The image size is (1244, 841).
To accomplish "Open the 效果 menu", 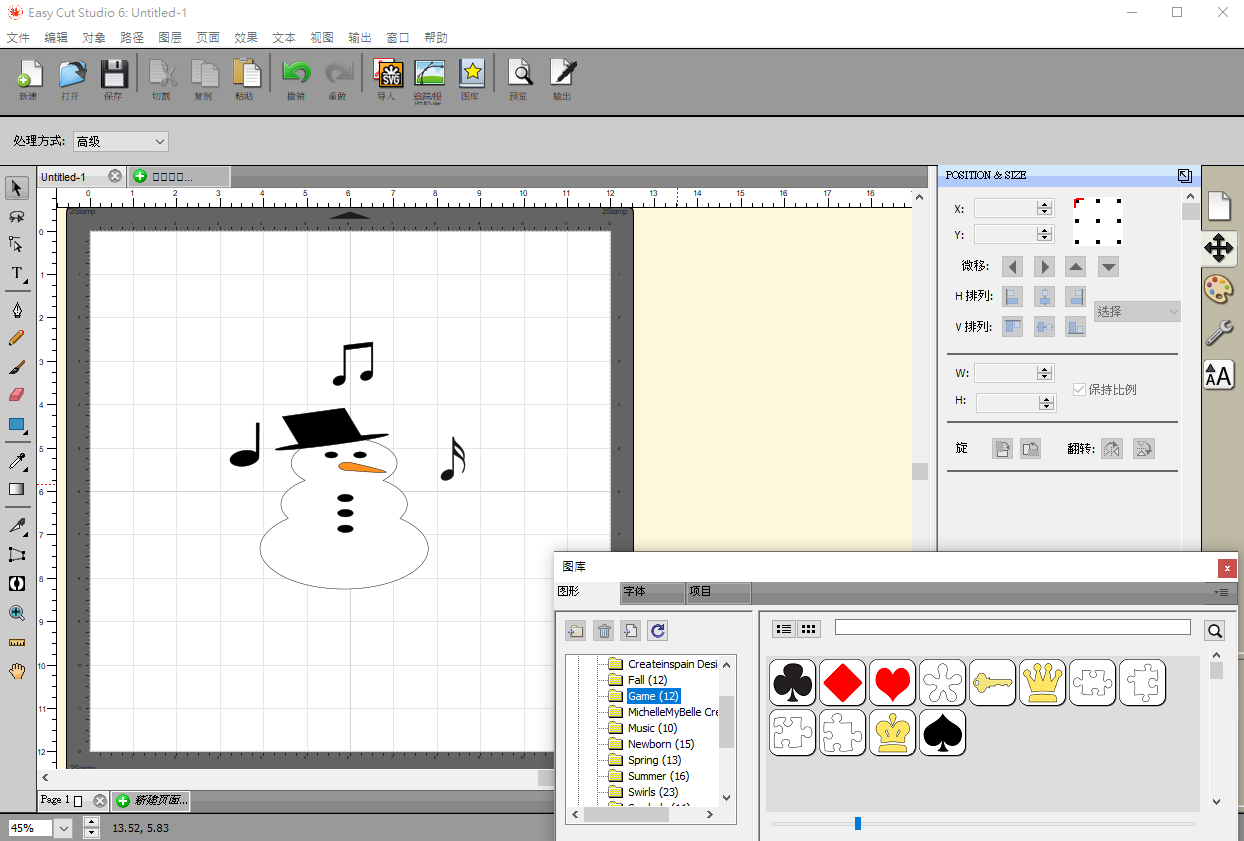I will tap(246, 38).
